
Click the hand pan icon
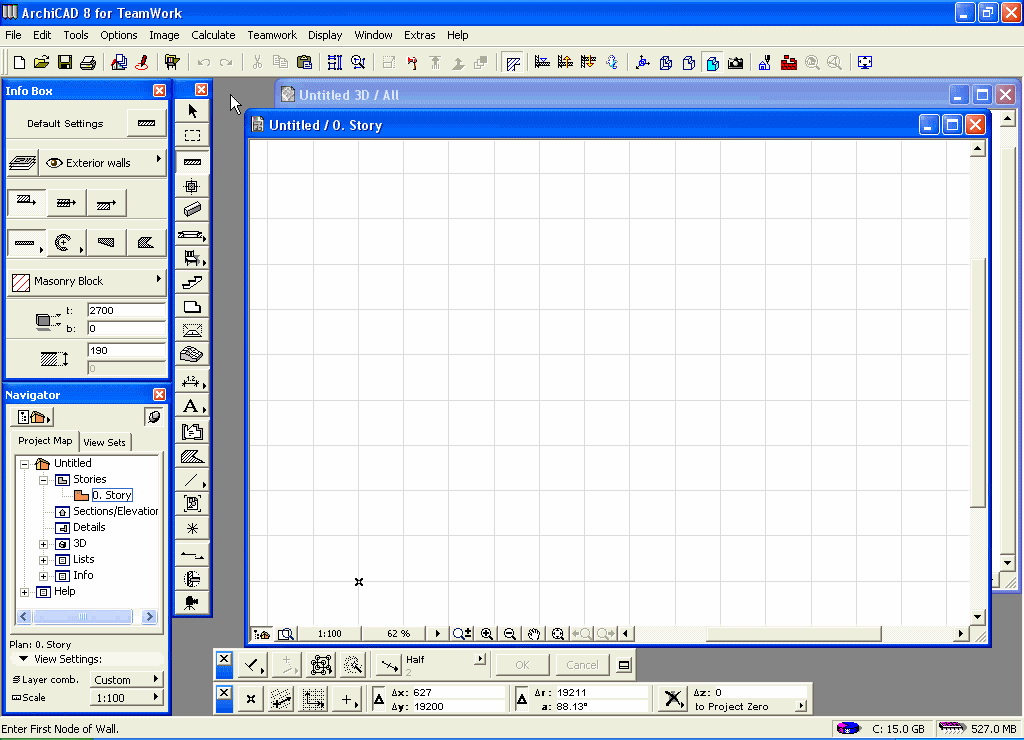click(x=534, y=634)
